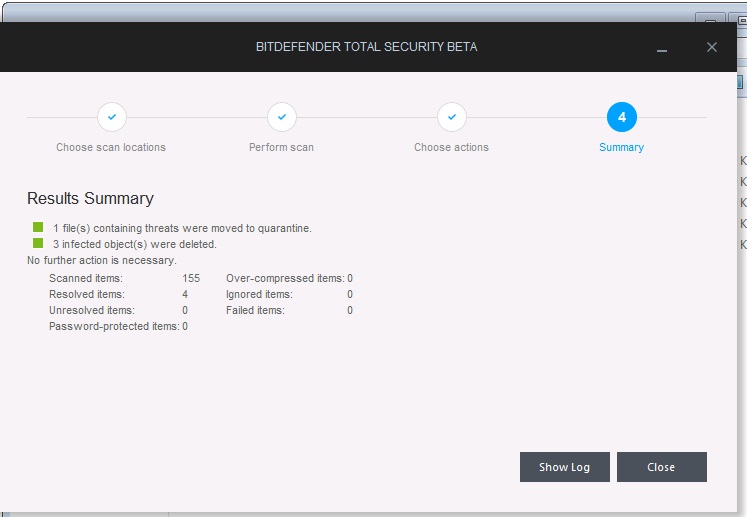747x517 pixels.
Task: Select the Summary step label
Action: coord(621,147)
